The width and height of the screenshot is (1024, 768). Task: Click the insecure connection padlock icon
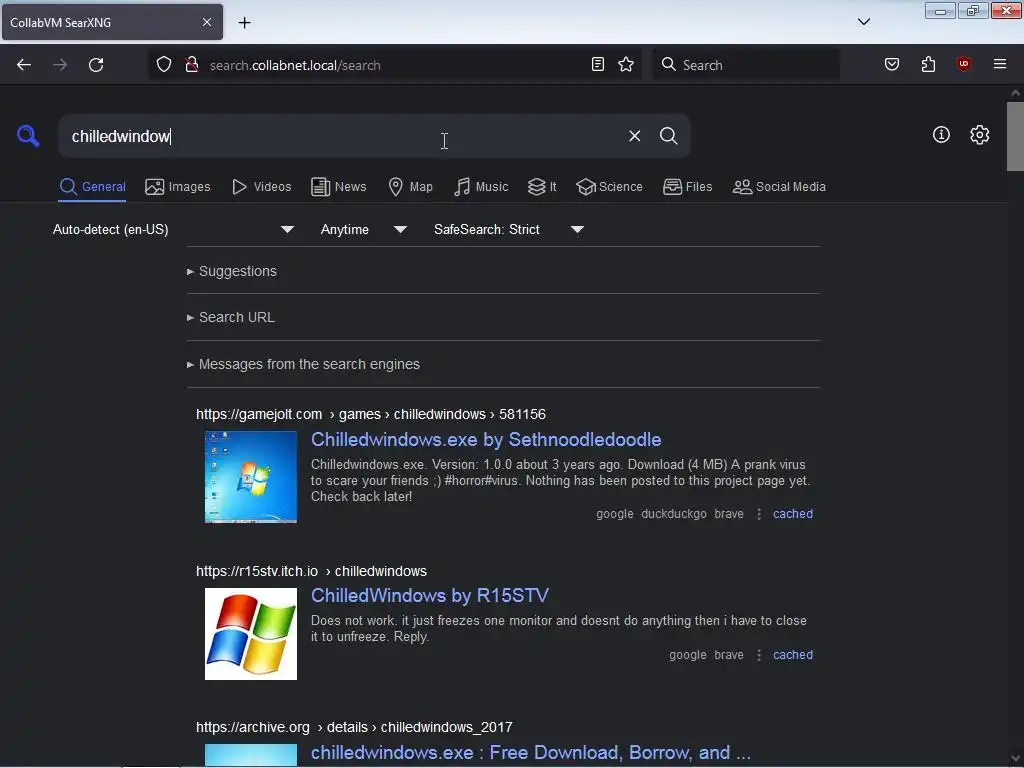pyautogui.click(x=191, y=65)
